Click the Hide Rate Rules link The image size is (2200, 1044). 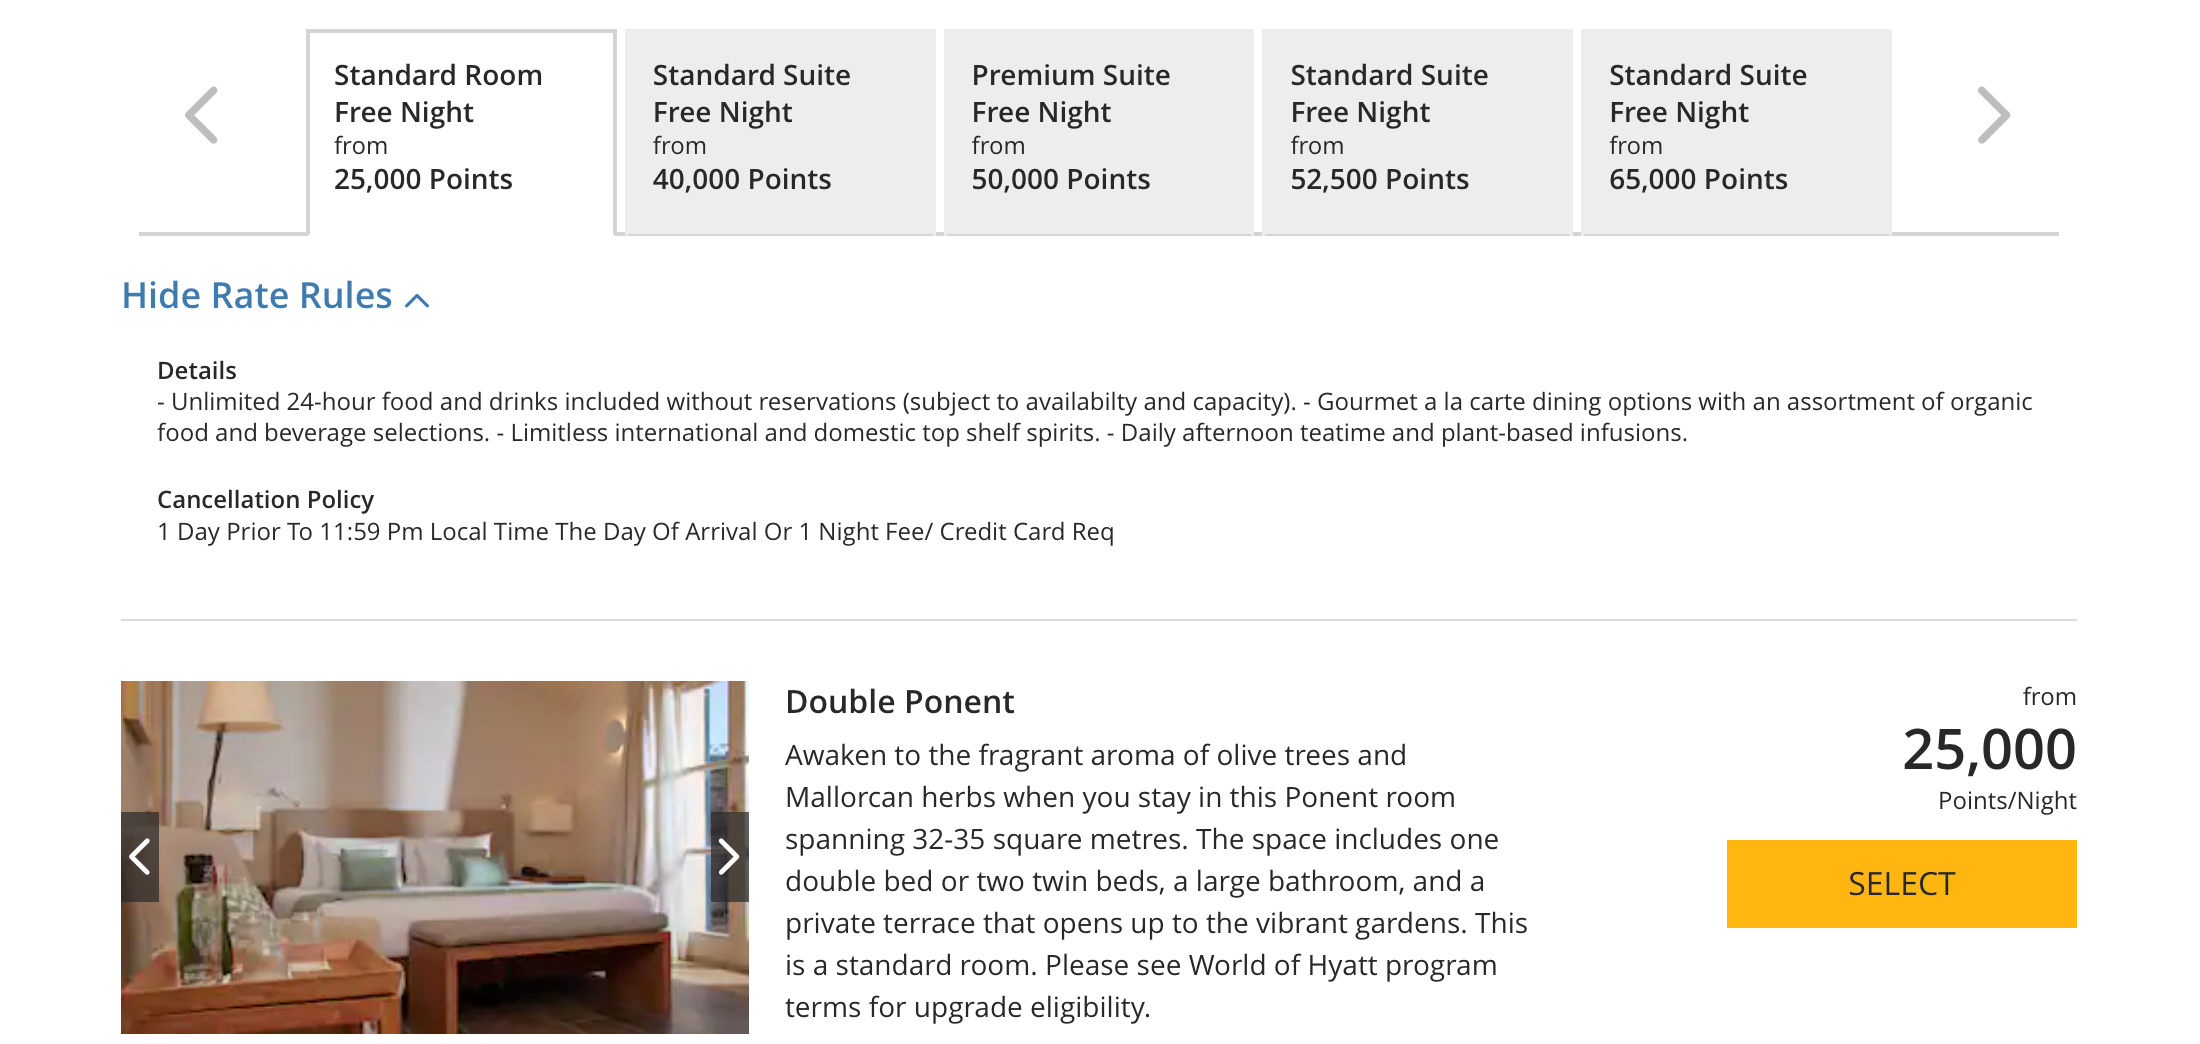click(257, 296)
